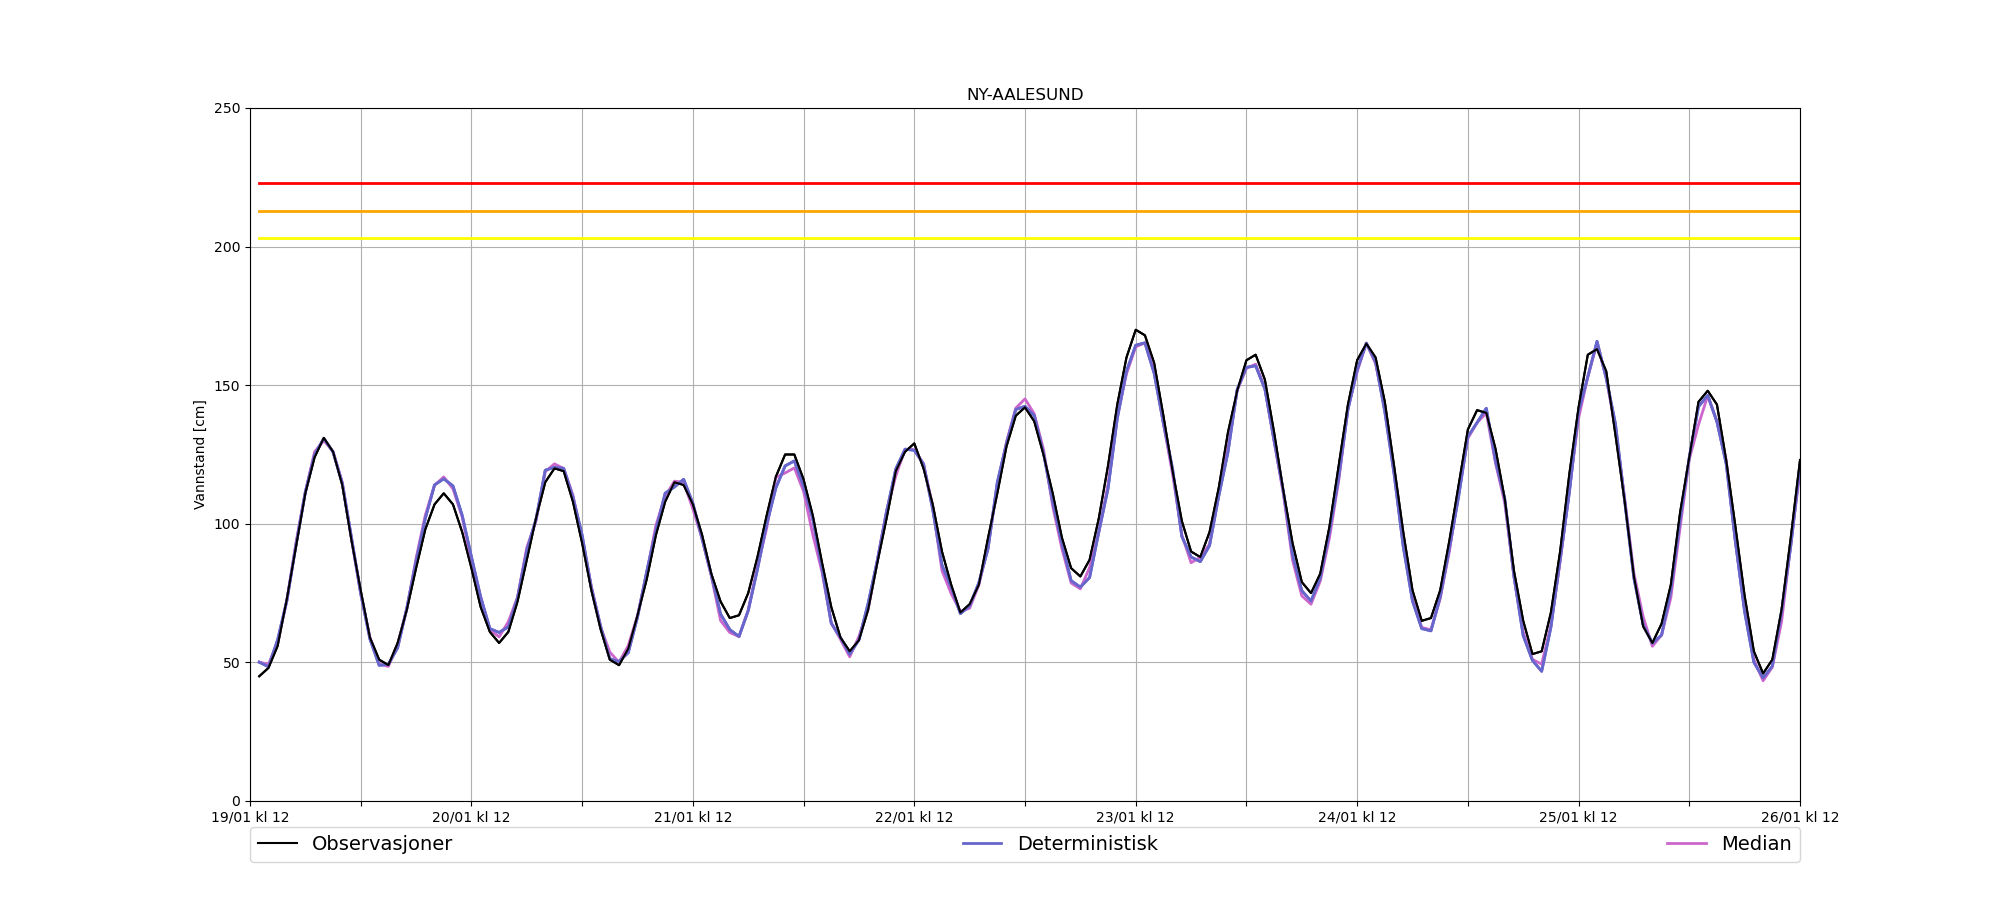Click the pink Median legend line sample

(x=1686, y=844)
